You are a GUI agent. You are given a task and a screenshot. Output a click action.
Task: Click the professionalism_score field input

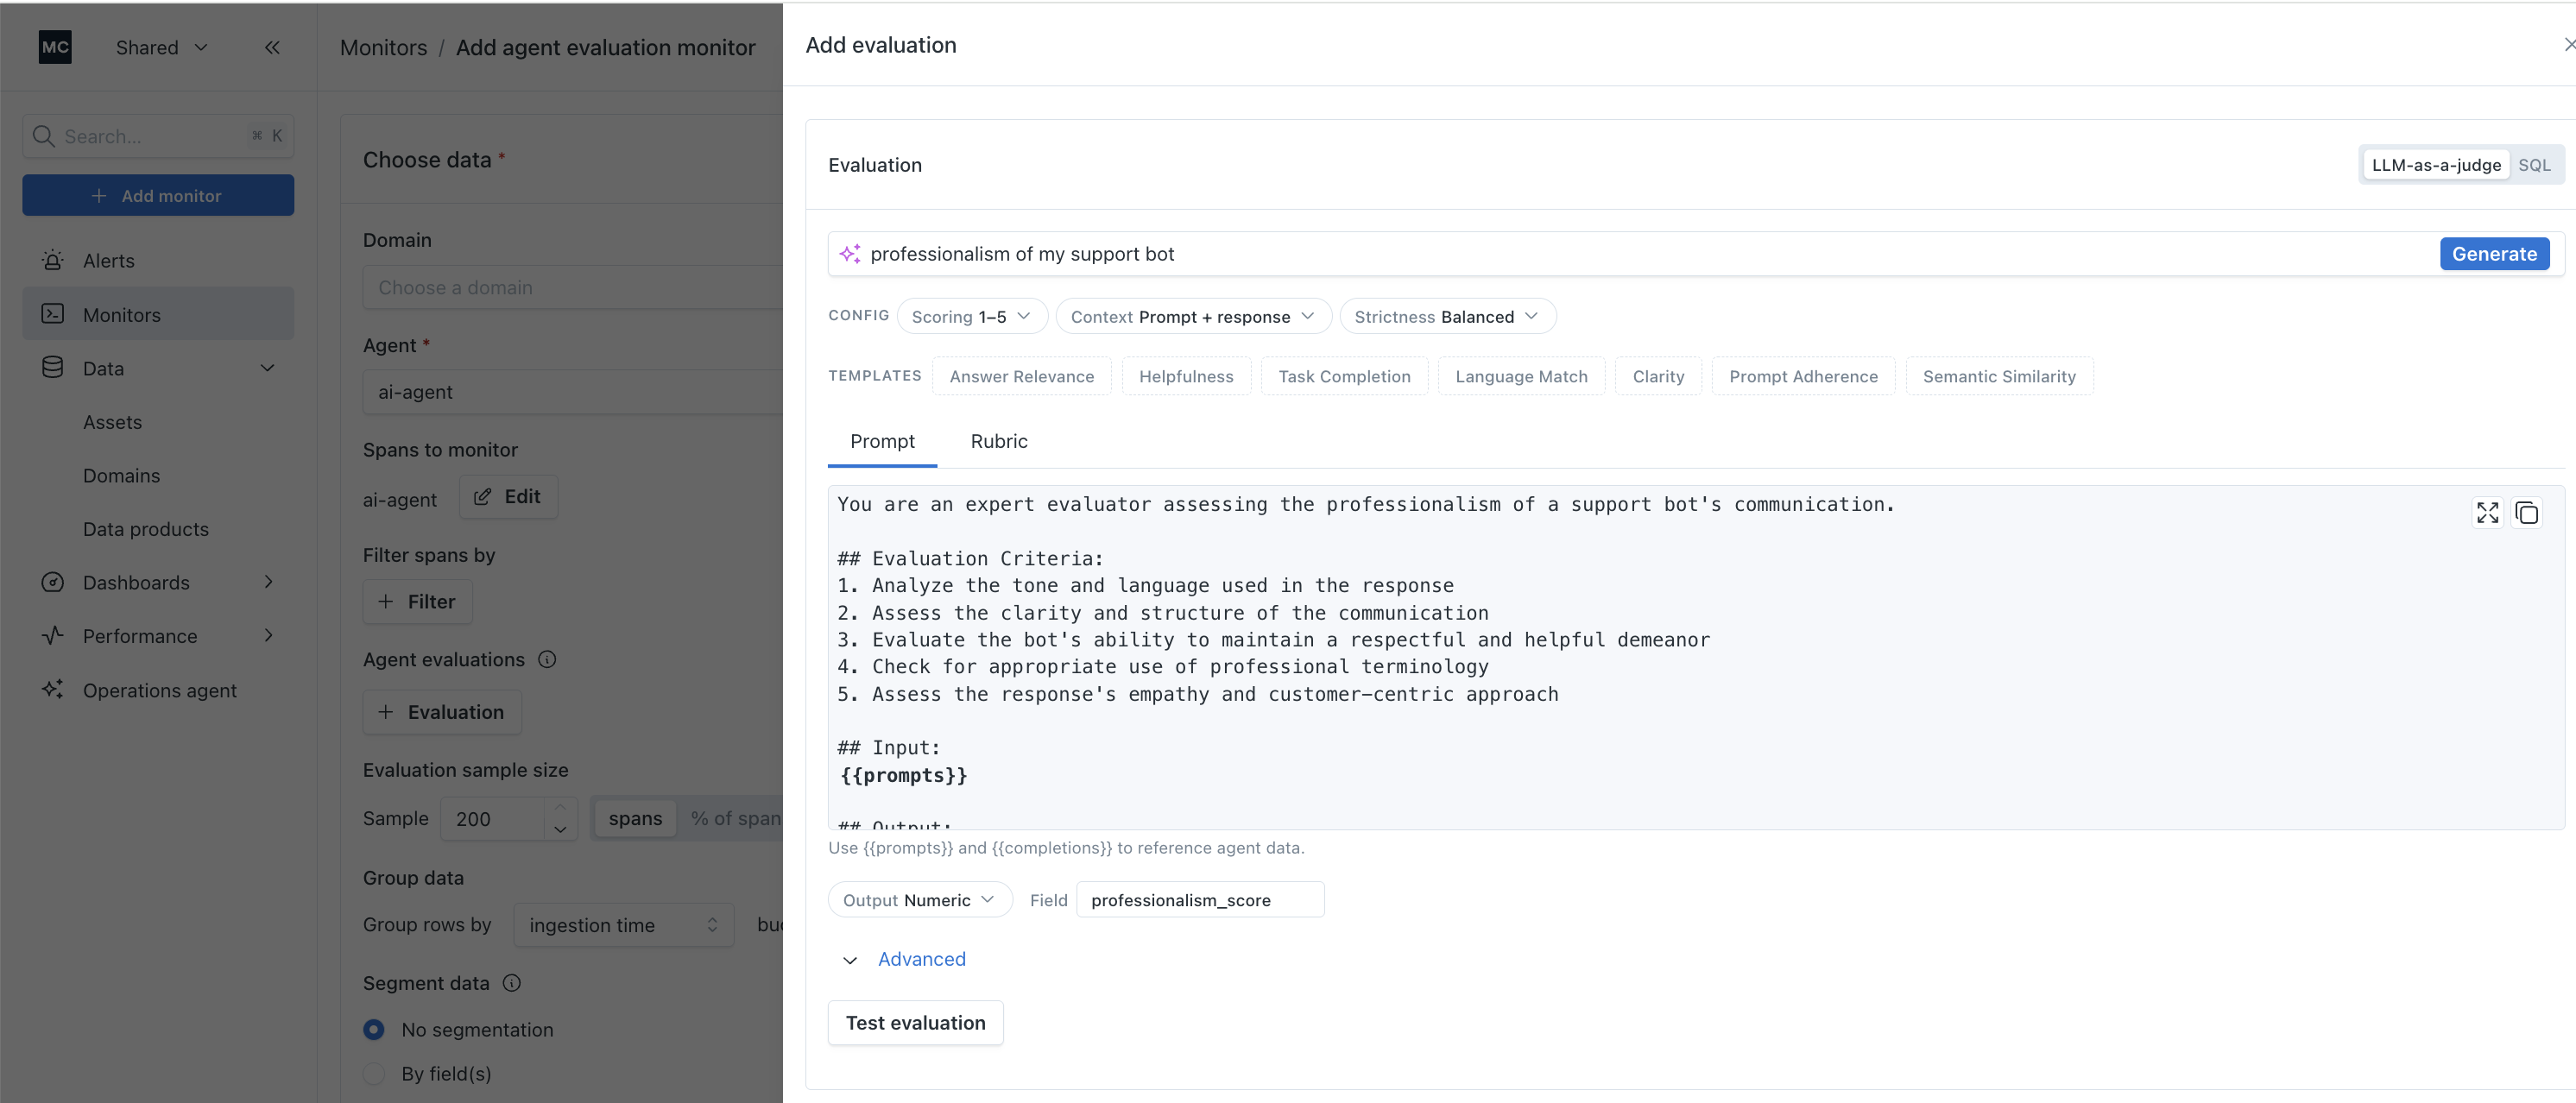(1199, 900)
